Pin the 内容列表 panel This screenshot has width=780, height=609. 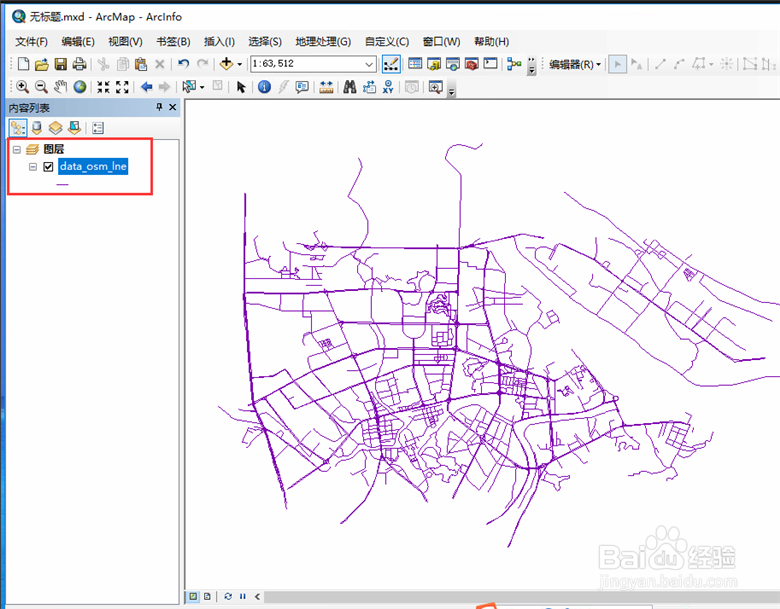click(159, 107)
